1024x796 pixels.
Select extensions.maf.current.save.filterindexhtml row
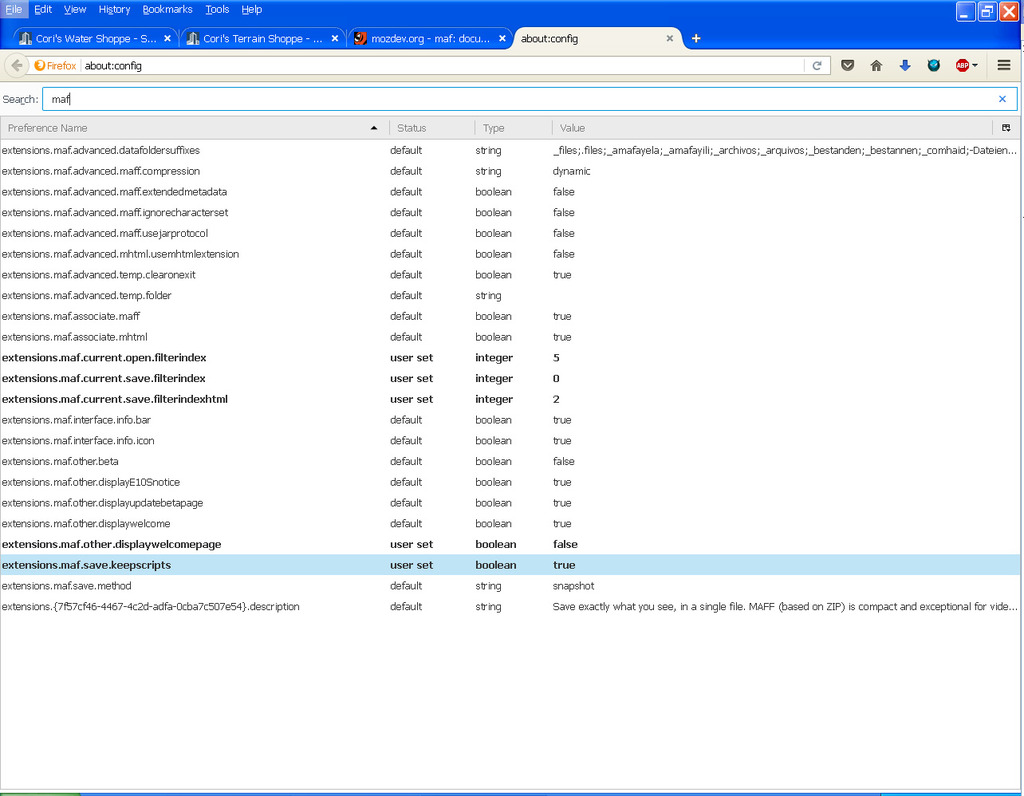510,399
